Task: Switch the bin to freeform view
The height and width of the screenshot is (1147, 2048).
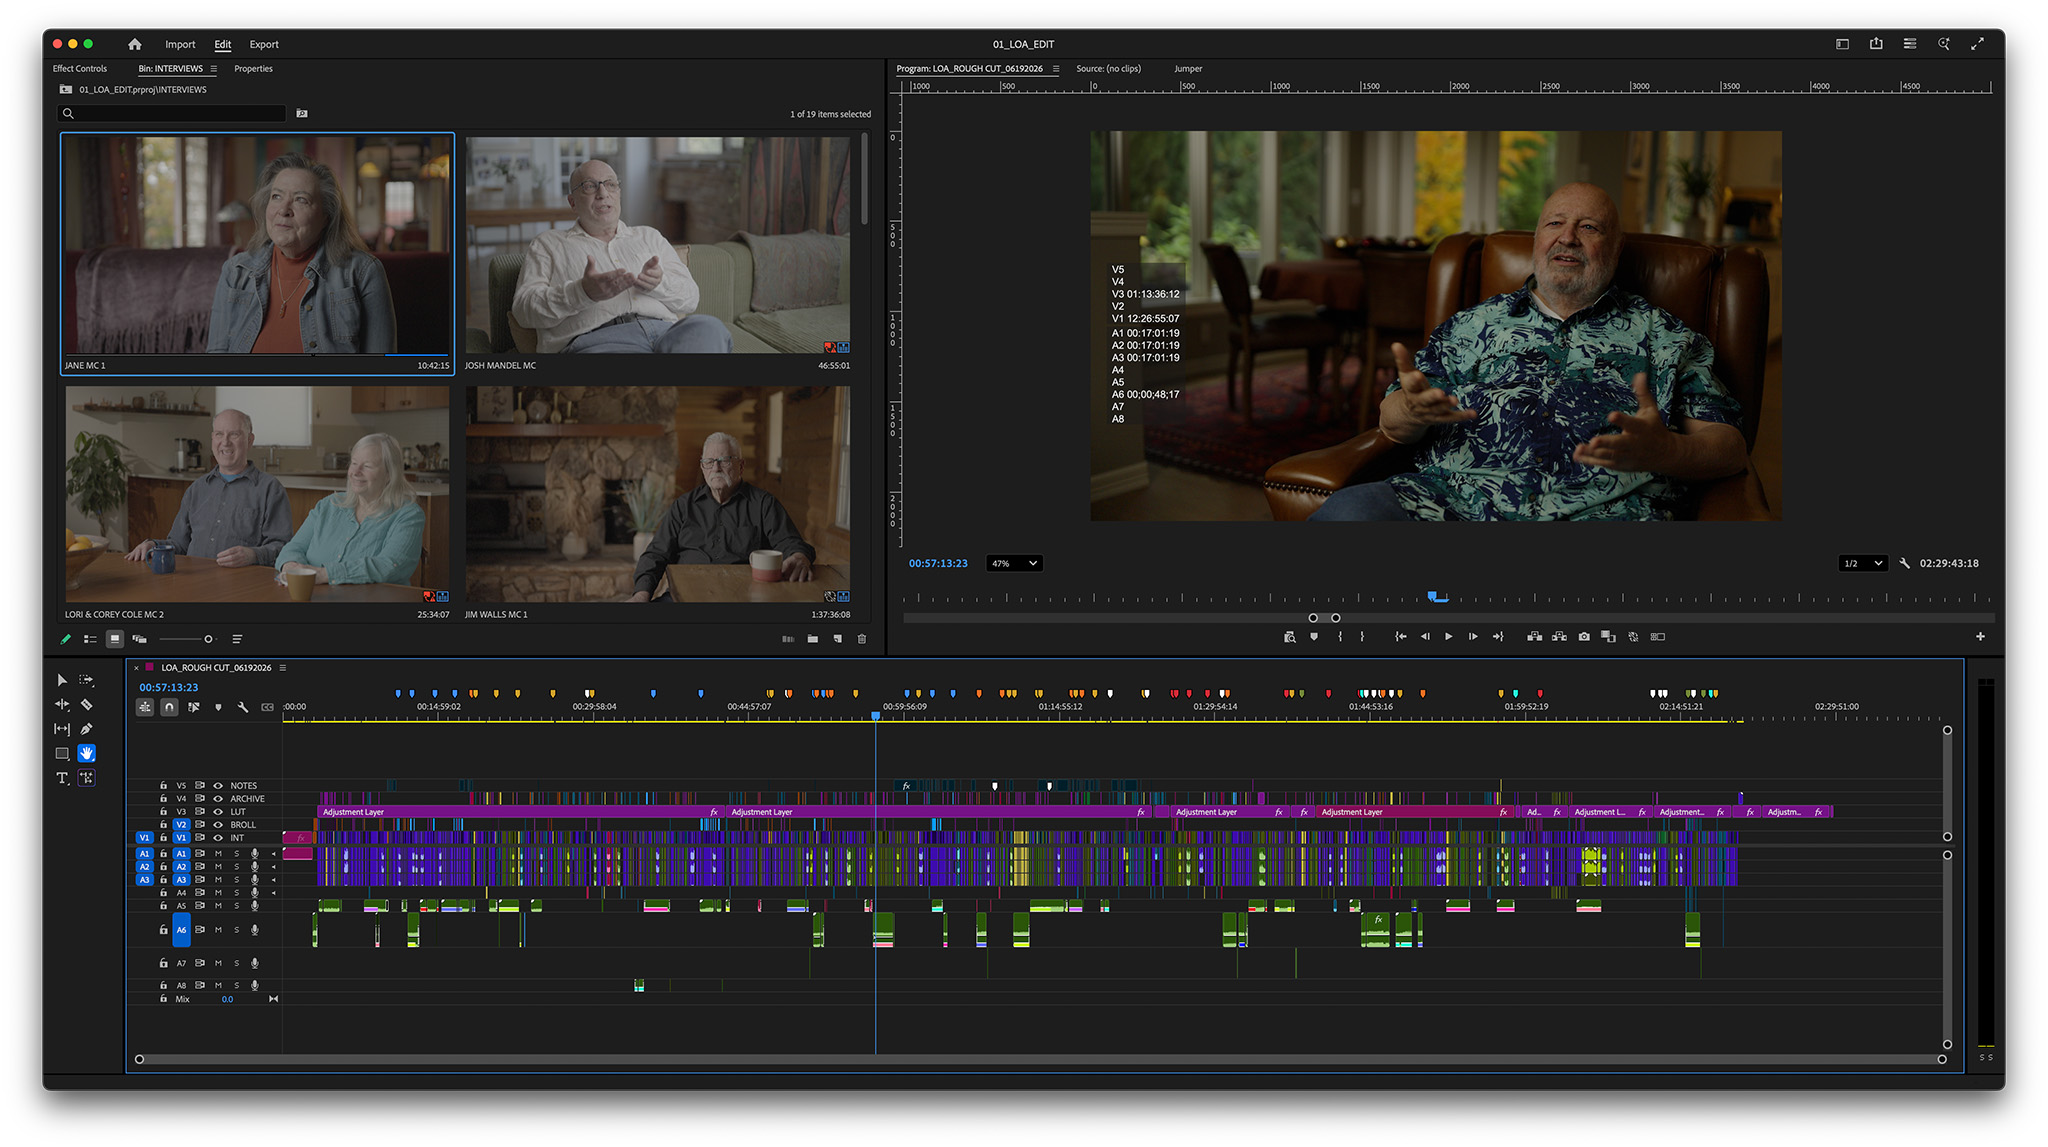Action: click(140, 639)
